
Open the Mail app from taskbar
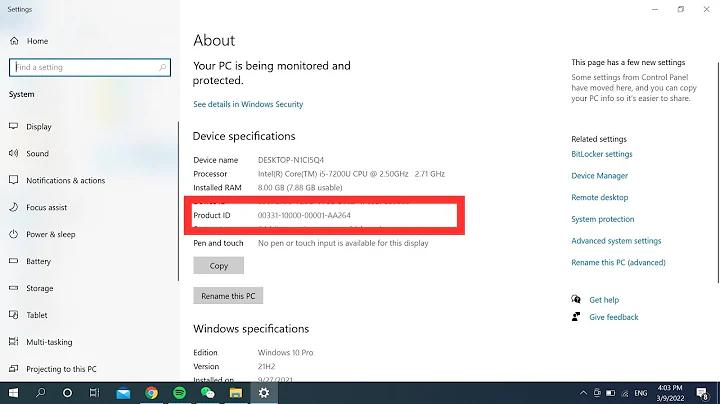[x=123, y=393]
